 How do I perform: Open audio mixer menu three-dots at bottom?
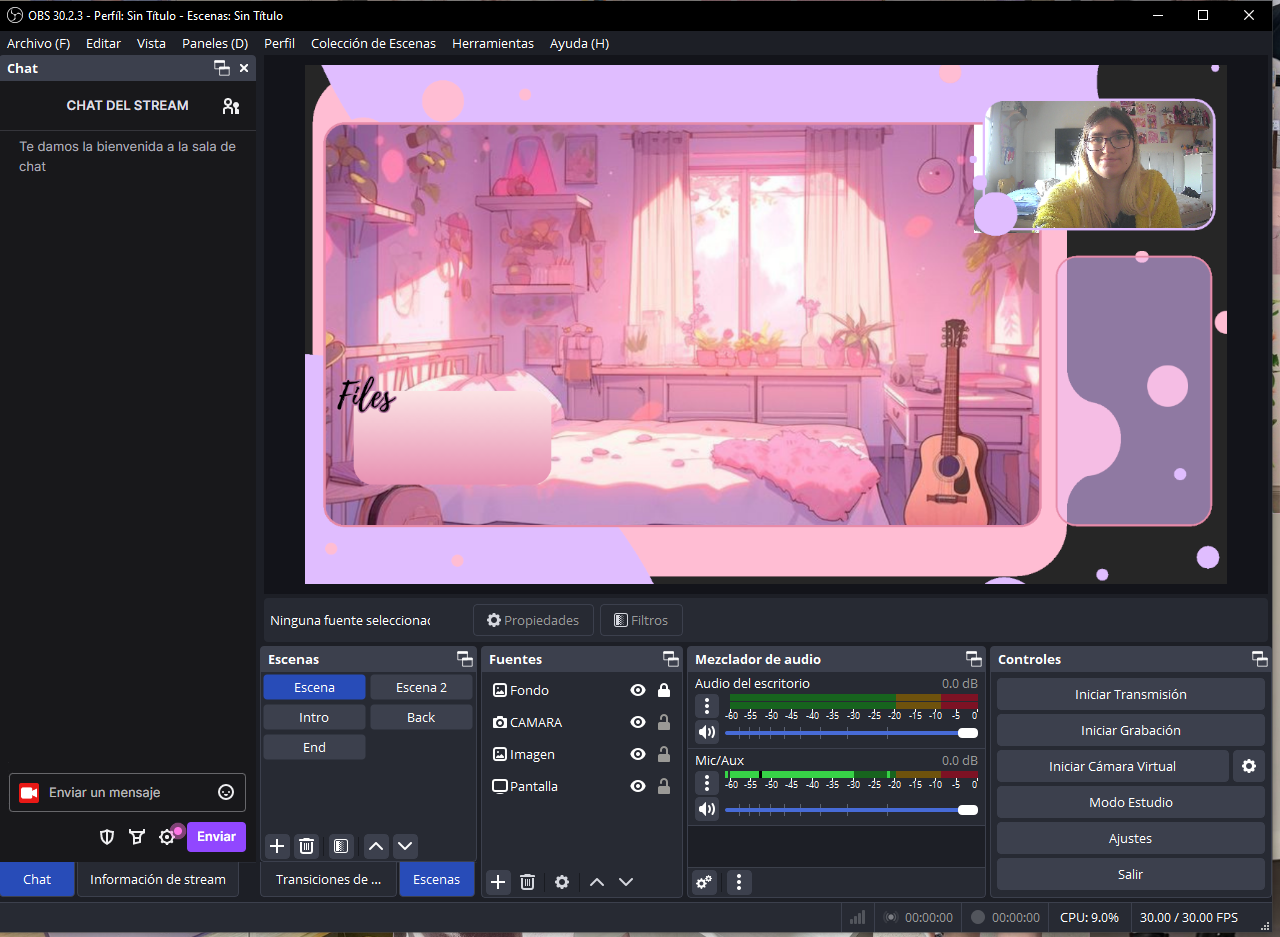point(739,882)
